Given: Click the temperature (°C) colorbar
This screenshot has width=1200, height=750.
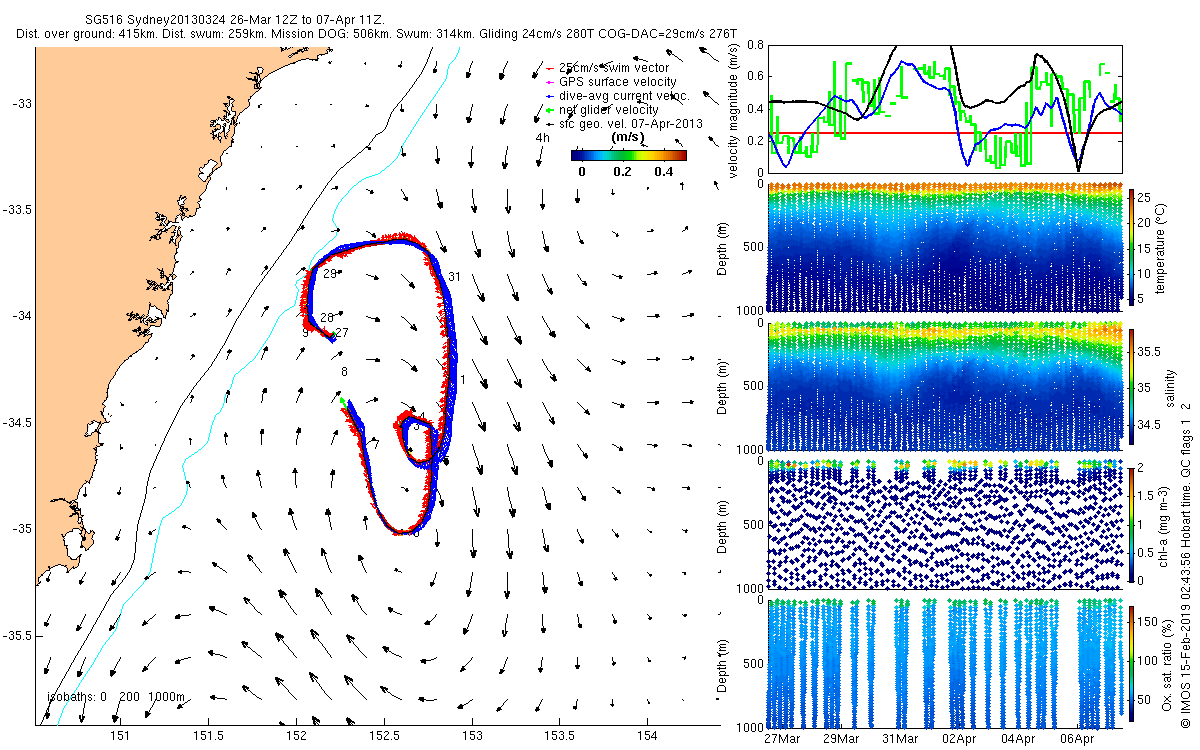Looking at the screenshot, I should [1132, 247].
